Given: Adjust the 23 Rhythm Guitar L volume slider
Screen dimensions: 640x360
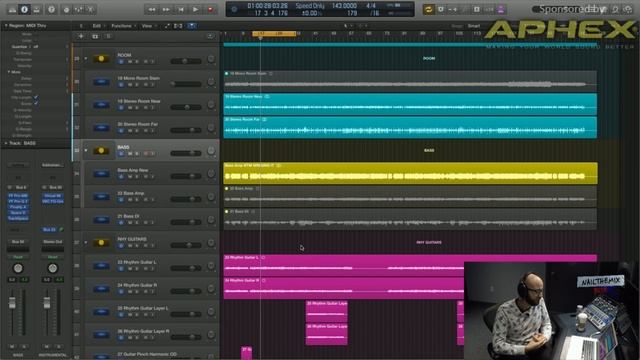Looking at the screenshot, I should [186, 268].
